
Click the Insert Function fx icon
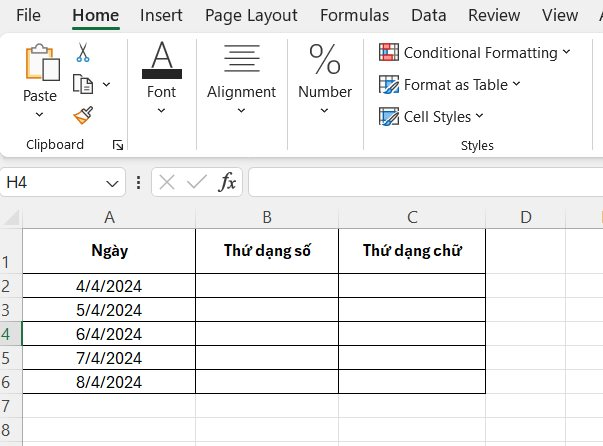coord(227,182)
